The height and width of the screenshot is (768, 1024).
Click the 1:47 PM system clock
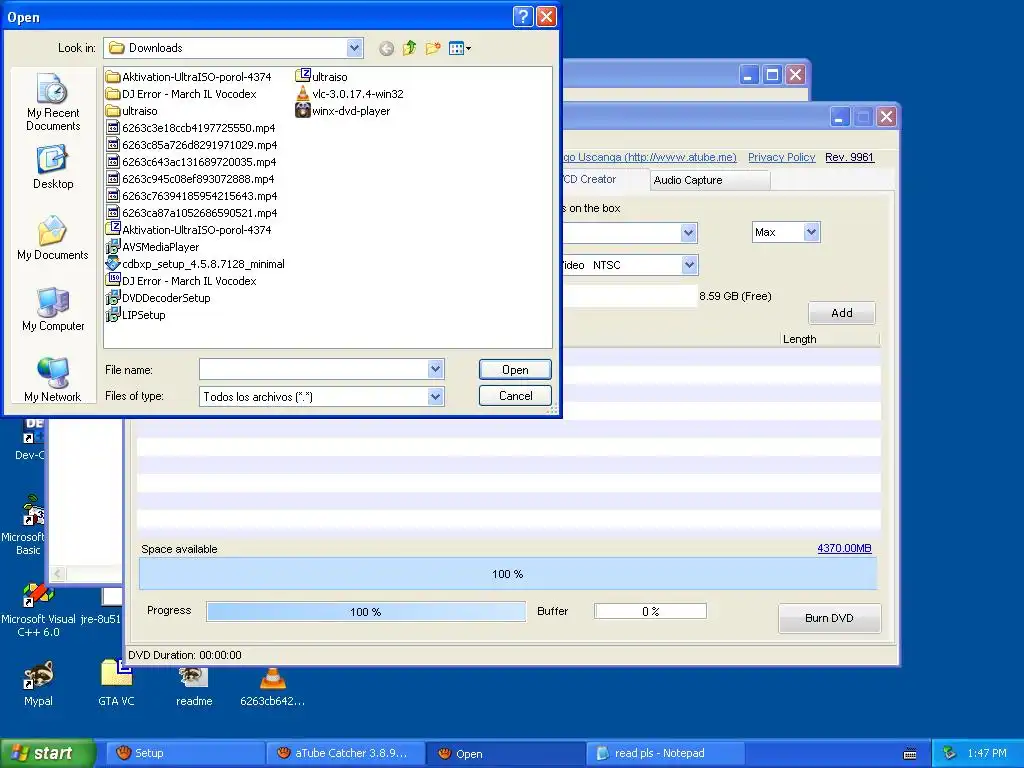(987, 753)
